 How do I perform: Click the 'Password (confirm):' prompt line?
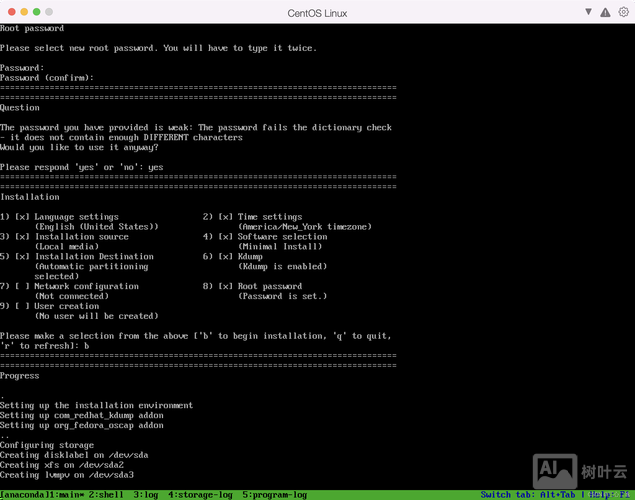tap(47, 78)
